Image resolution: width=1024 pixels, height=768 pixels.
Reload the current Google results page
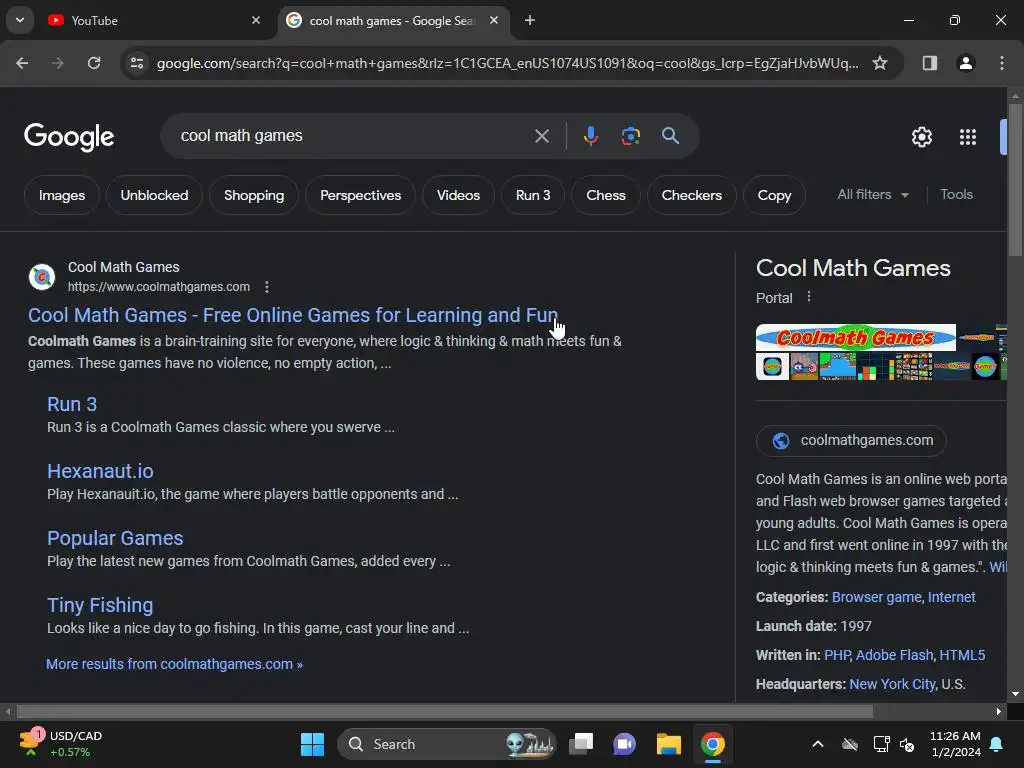click(94, 63)
